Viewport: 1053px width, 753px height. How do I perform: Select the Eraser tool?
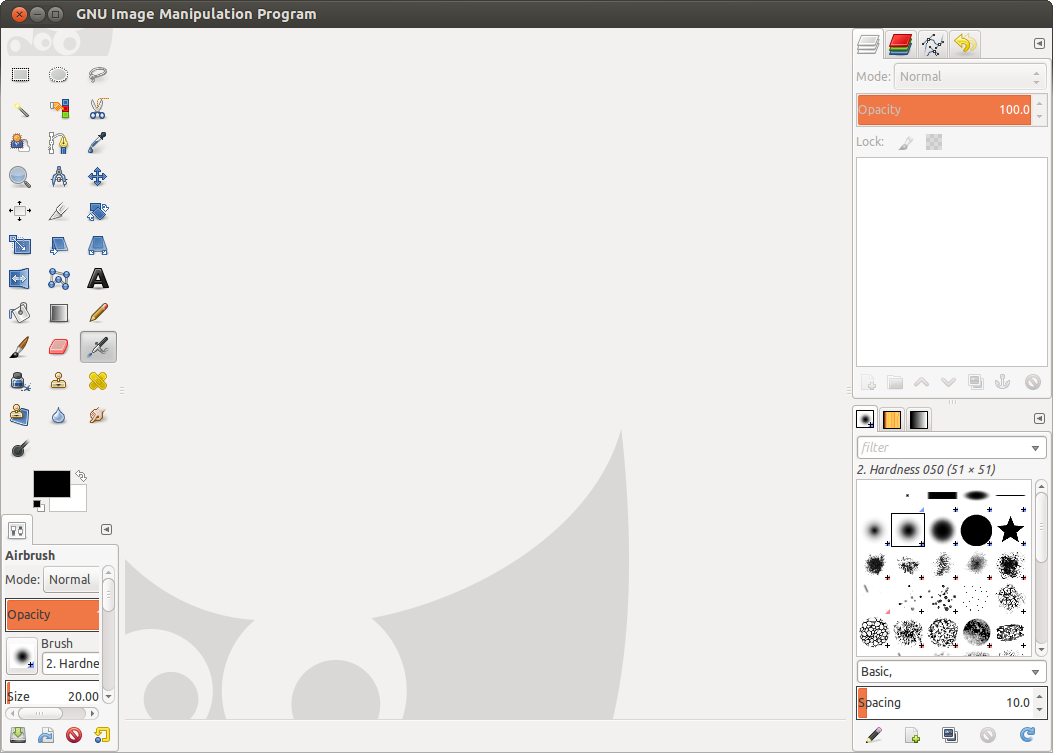click(59, 347)
